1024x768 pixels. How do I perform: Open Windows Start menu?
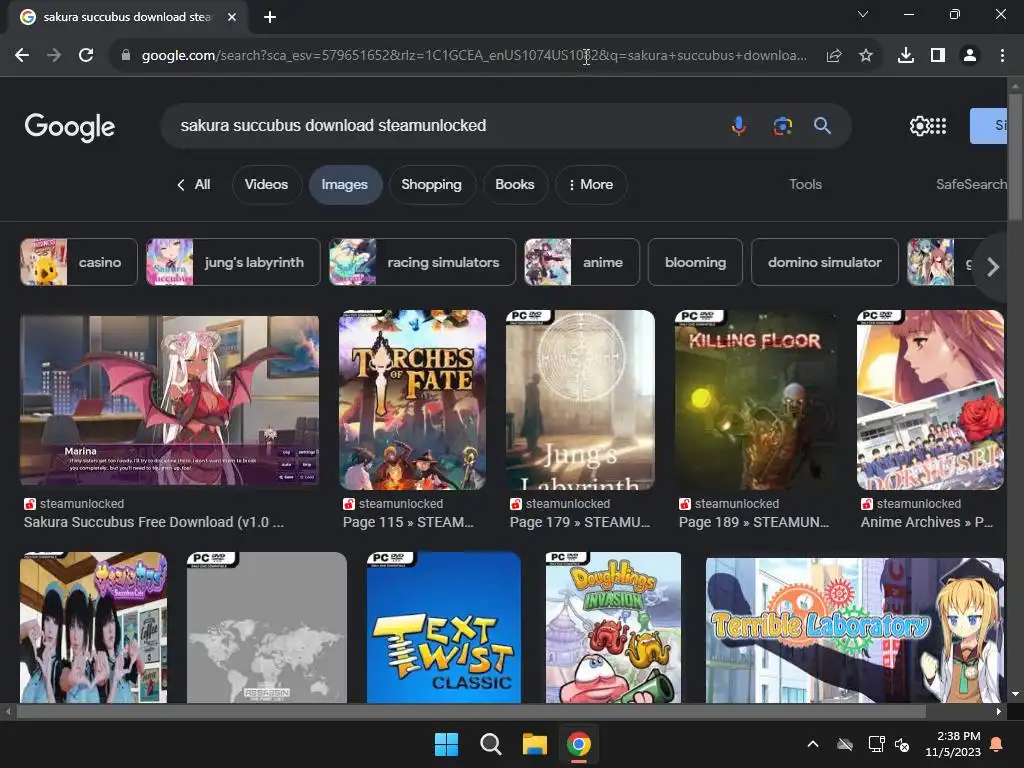click(447, 744)
